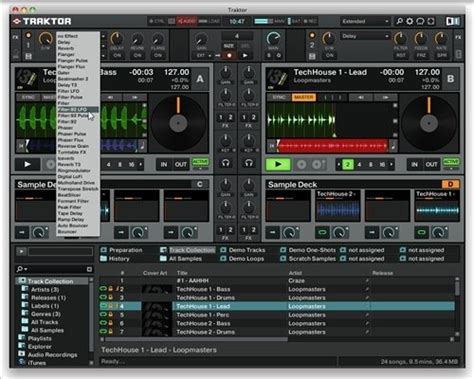This screenshot has width=474, height=379.
Task: Click the browser search input field
Action: 57,269
